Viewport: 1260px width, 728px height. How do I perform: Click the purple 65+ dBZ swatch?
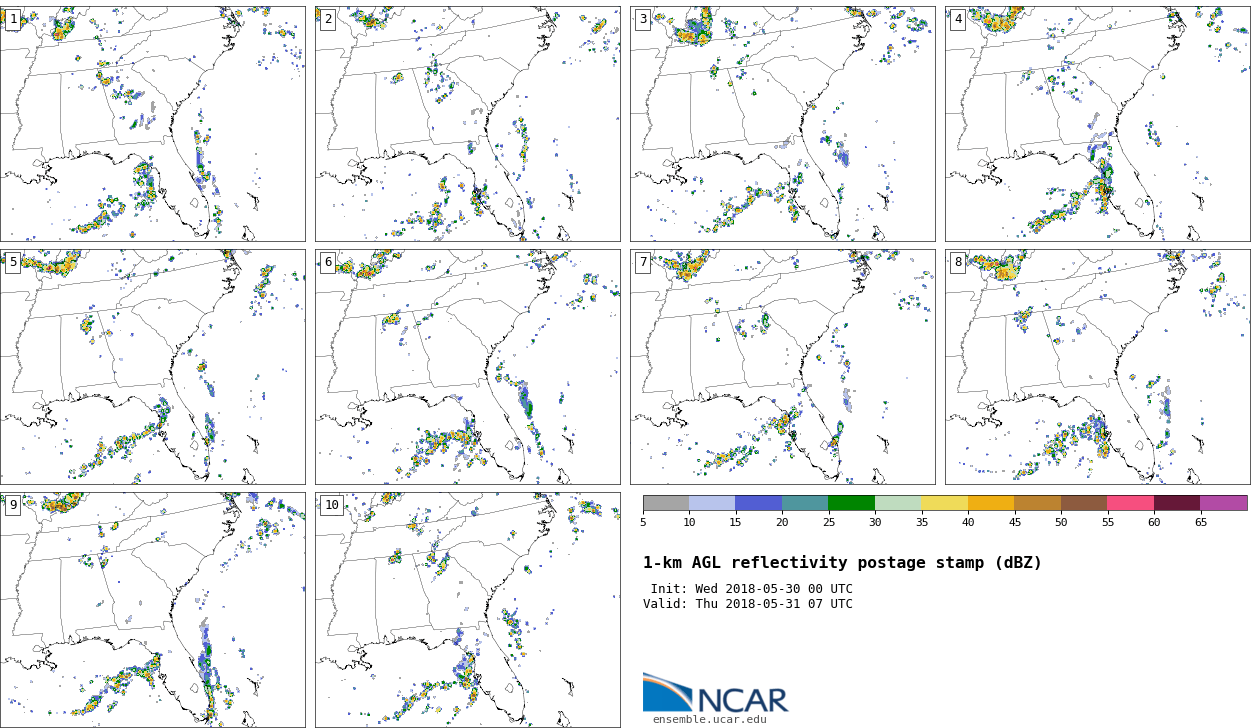pyautogui.click(x=1224, y=503)
